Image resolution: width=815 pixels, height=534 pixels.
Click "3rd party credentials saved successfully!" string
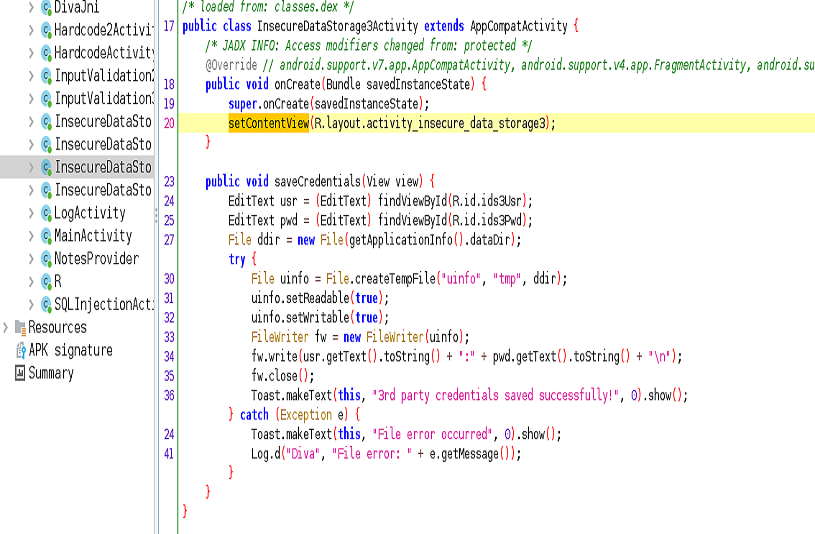496,396
